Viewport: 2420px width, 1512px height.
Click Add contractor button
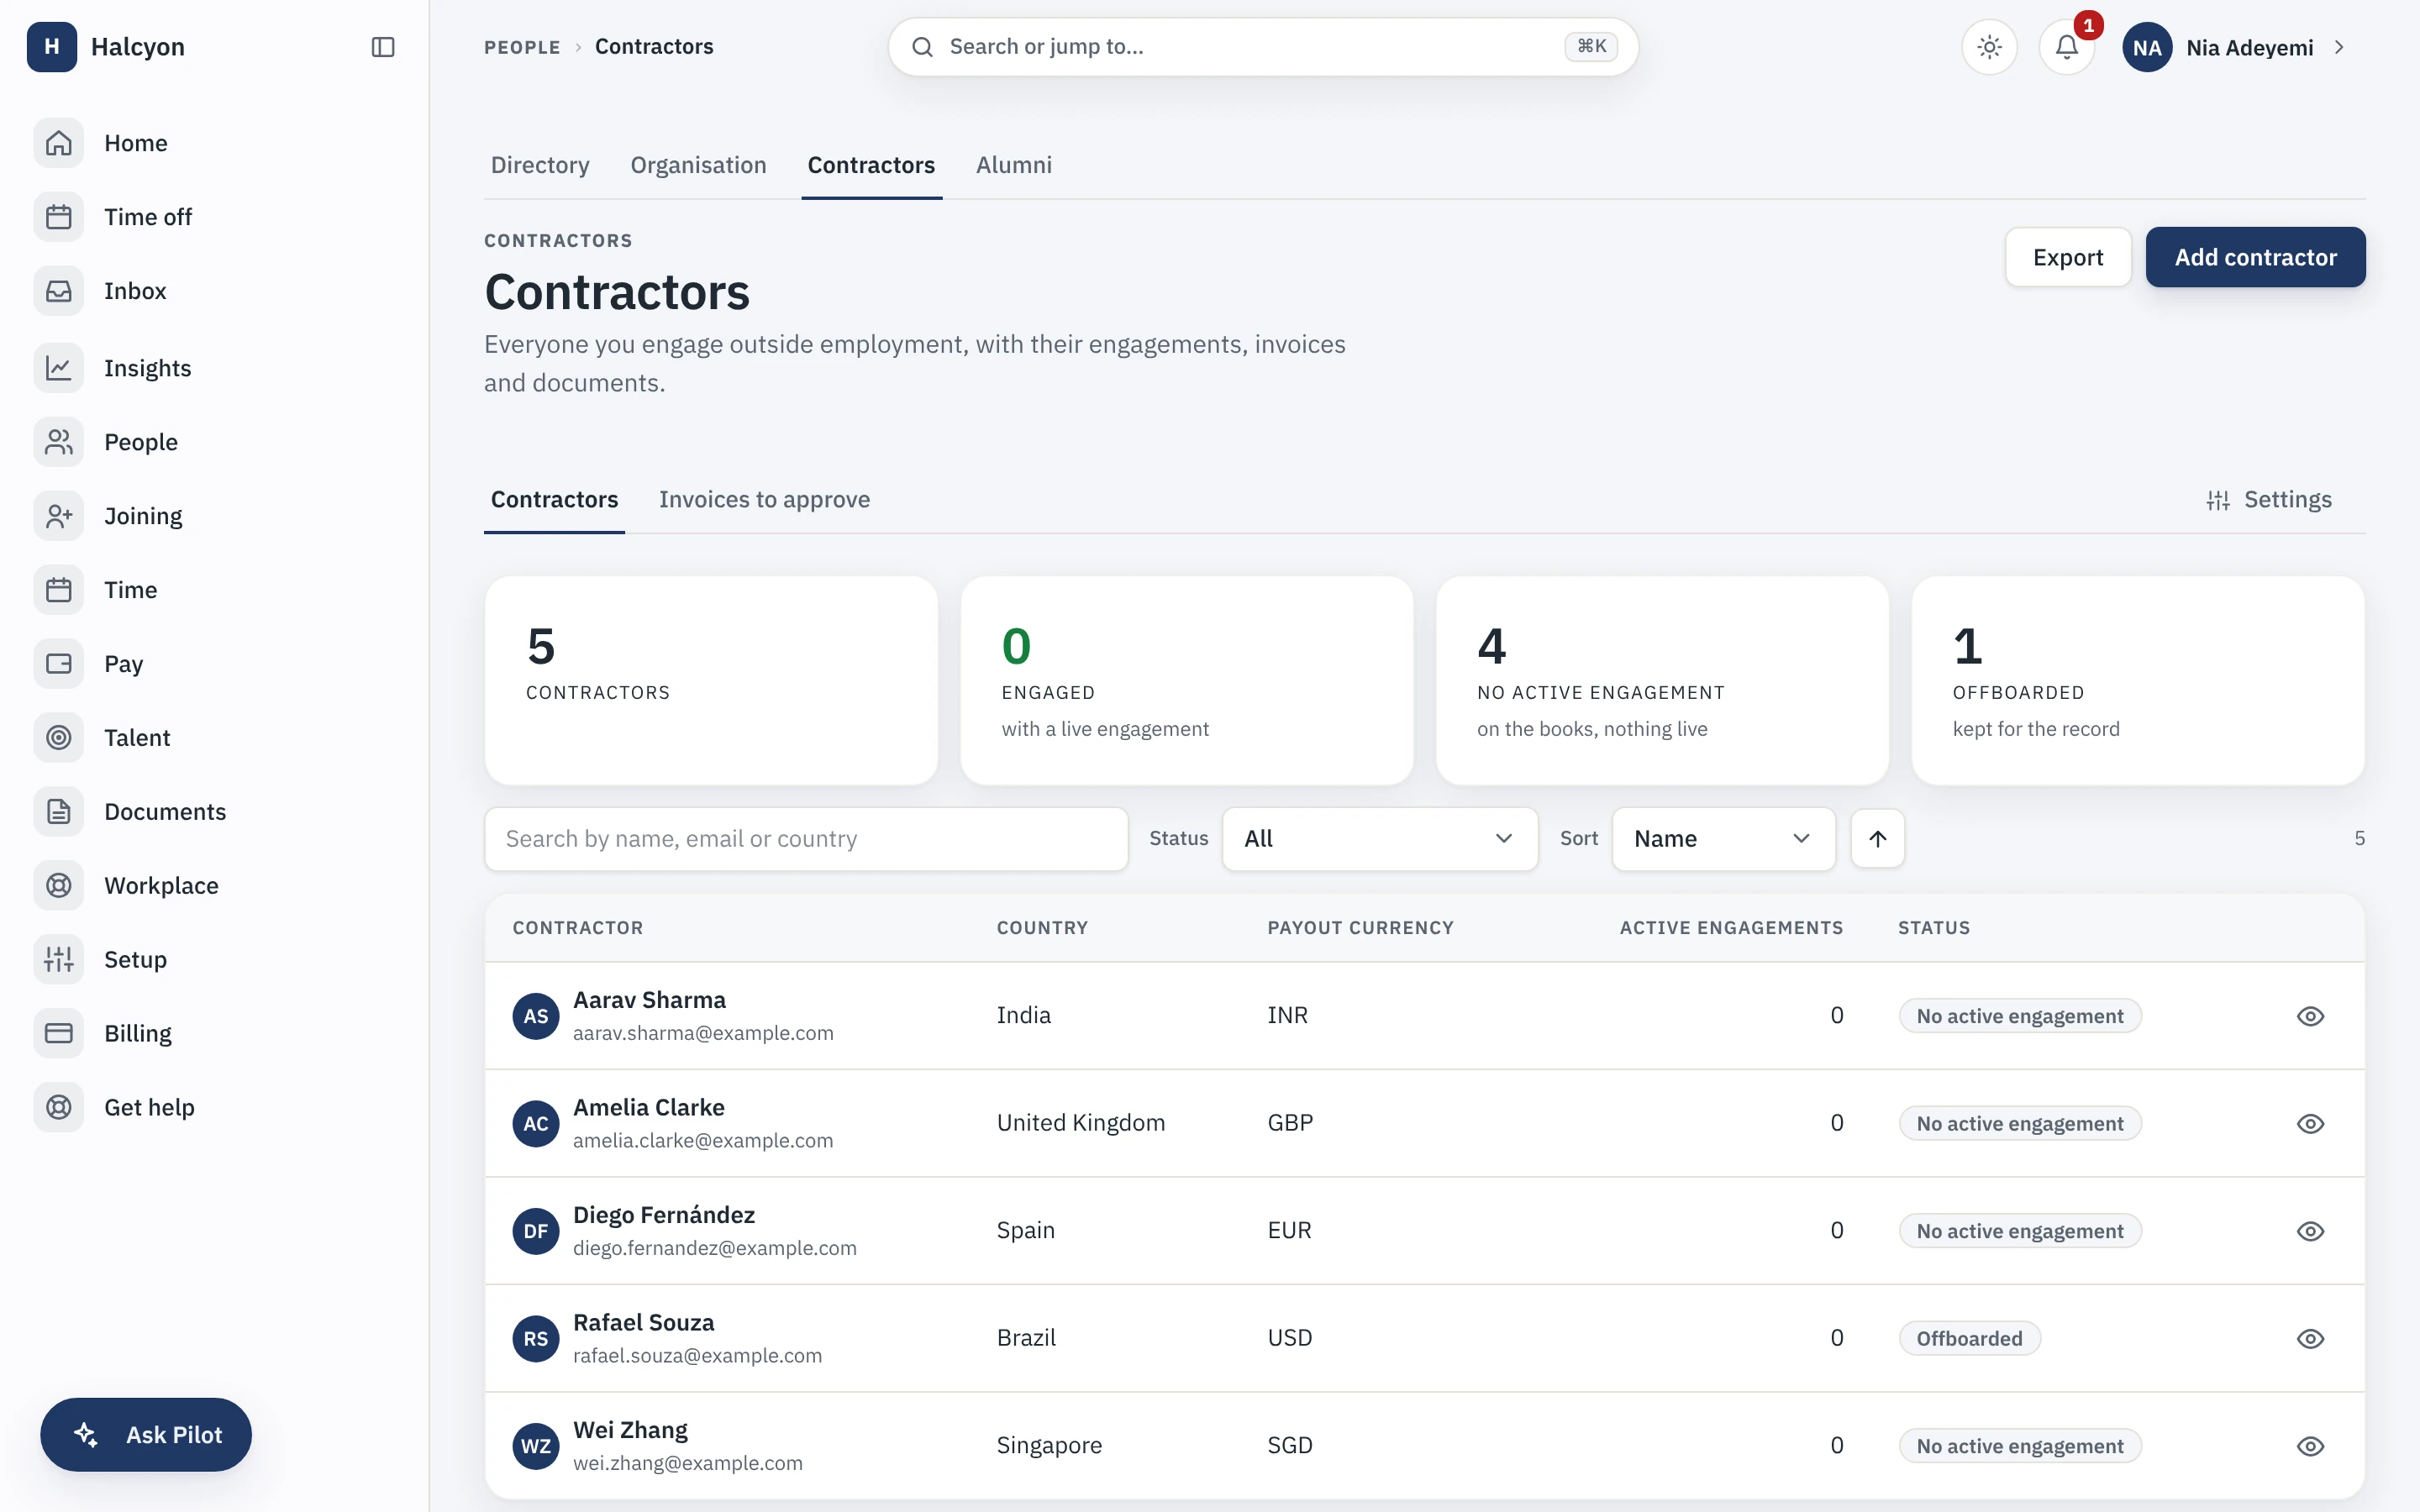coord(2255,257)
